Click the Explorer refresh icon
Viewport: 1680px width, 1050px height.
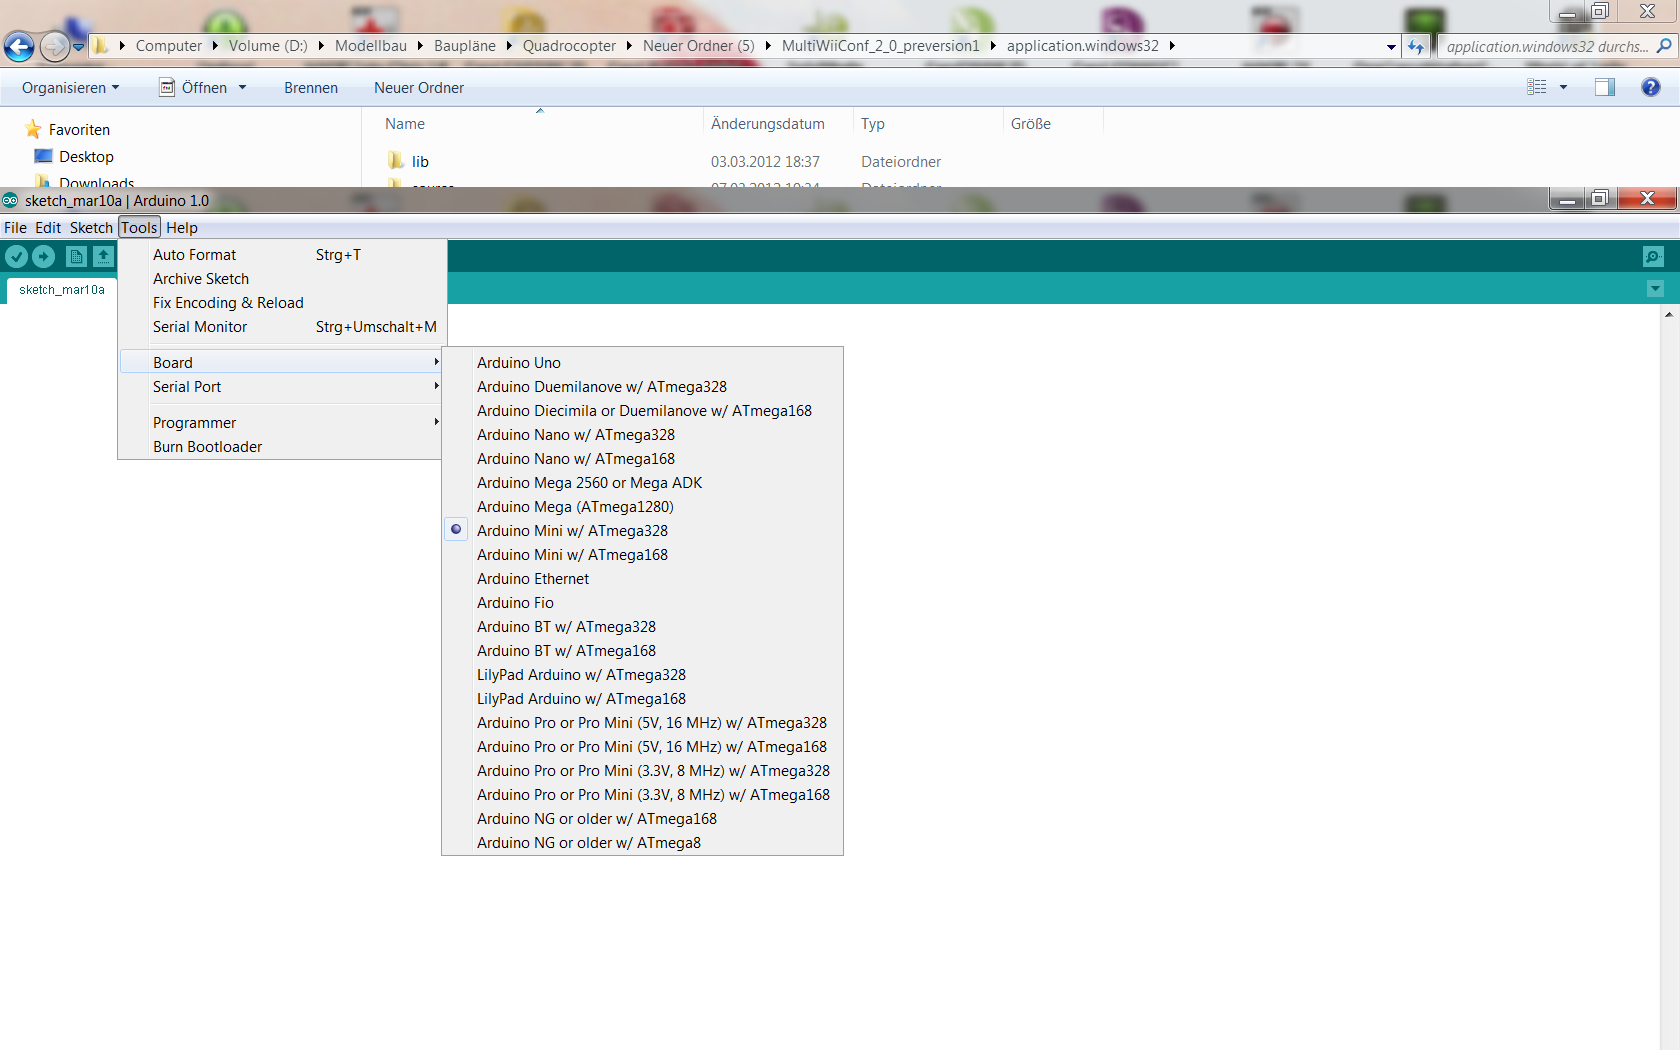click(1416, 46)
